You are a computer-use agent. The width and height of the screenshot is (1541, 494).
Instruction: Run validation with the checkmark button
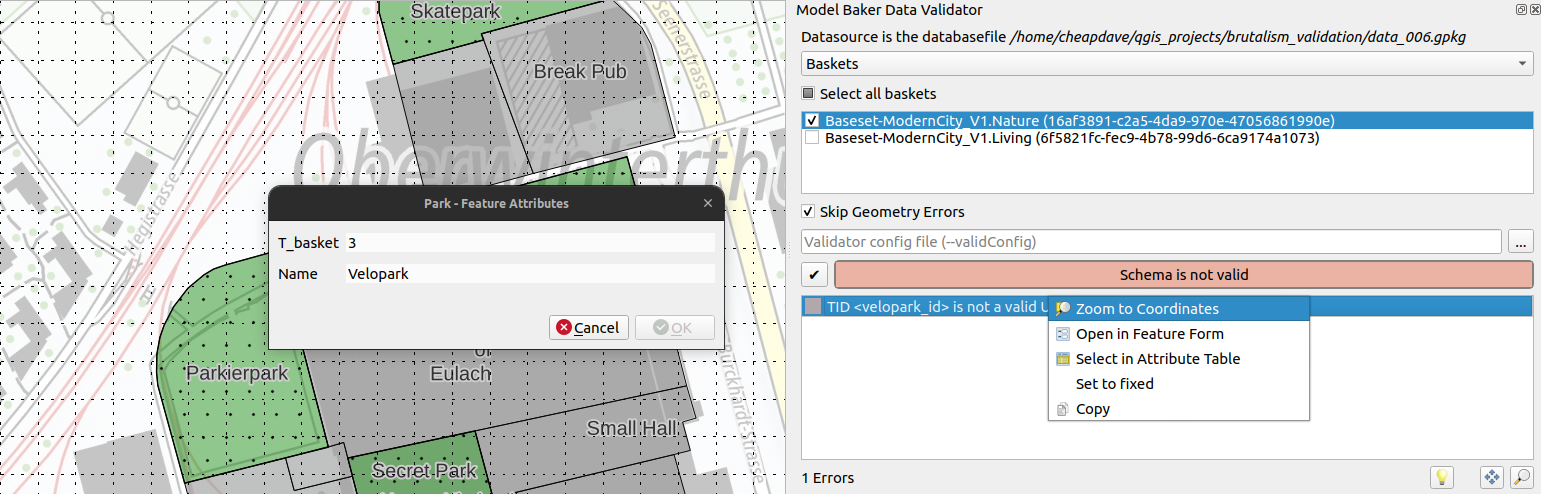point(815,275)
